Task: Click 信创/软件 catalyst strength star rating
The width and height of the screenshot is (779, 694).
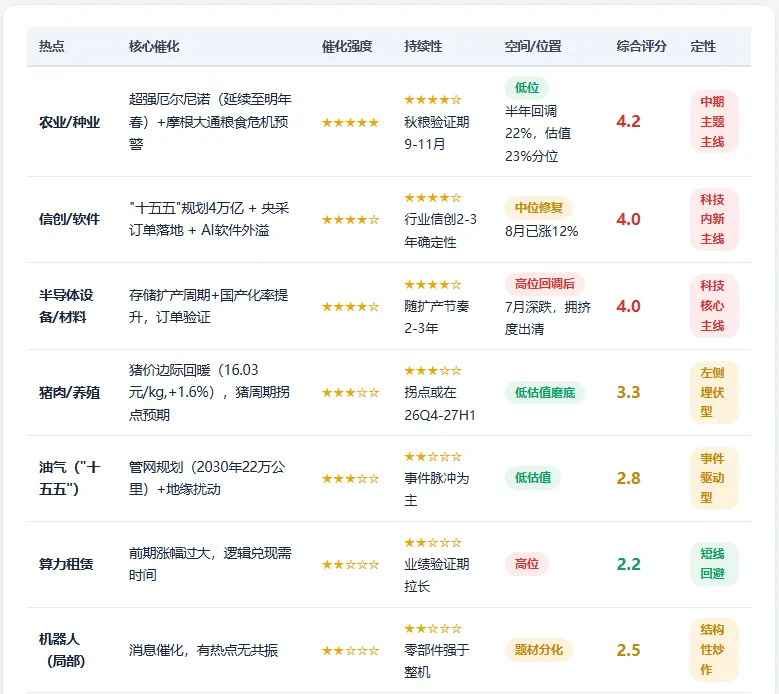Action: 350,219
